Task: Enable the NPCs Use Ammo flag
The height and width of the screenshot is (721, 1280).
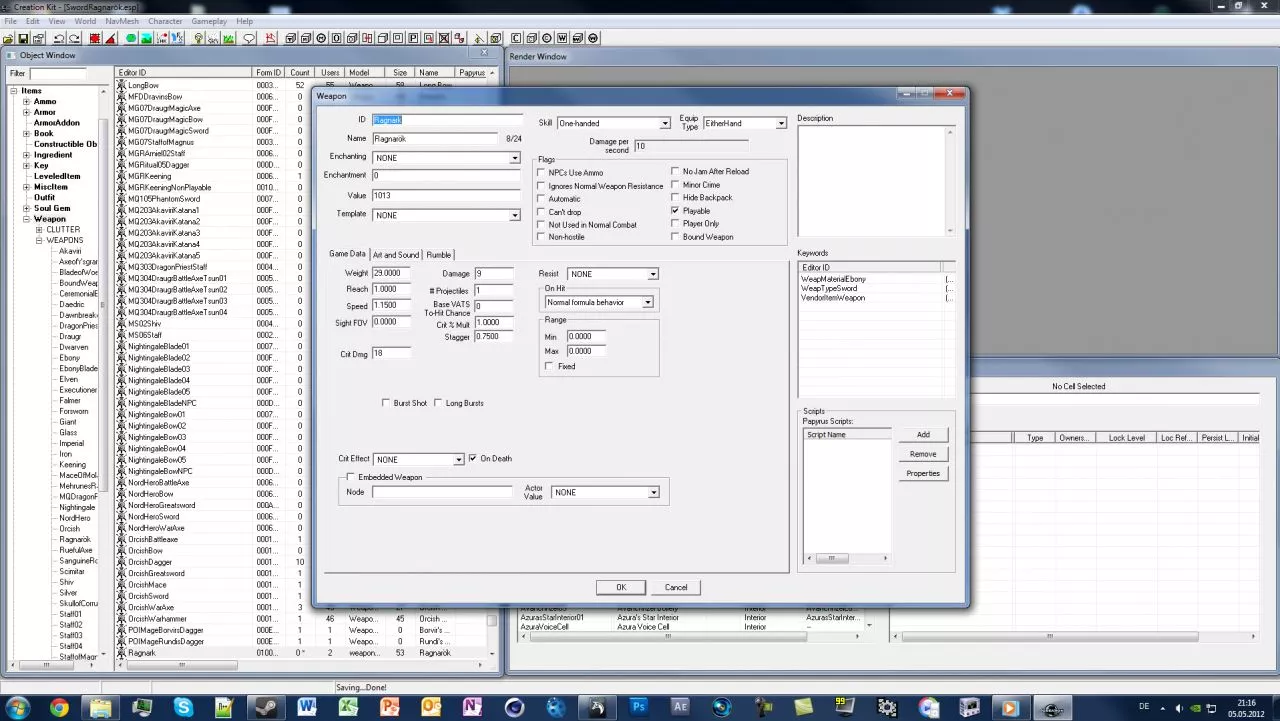Action: click(x=541, y=173)
